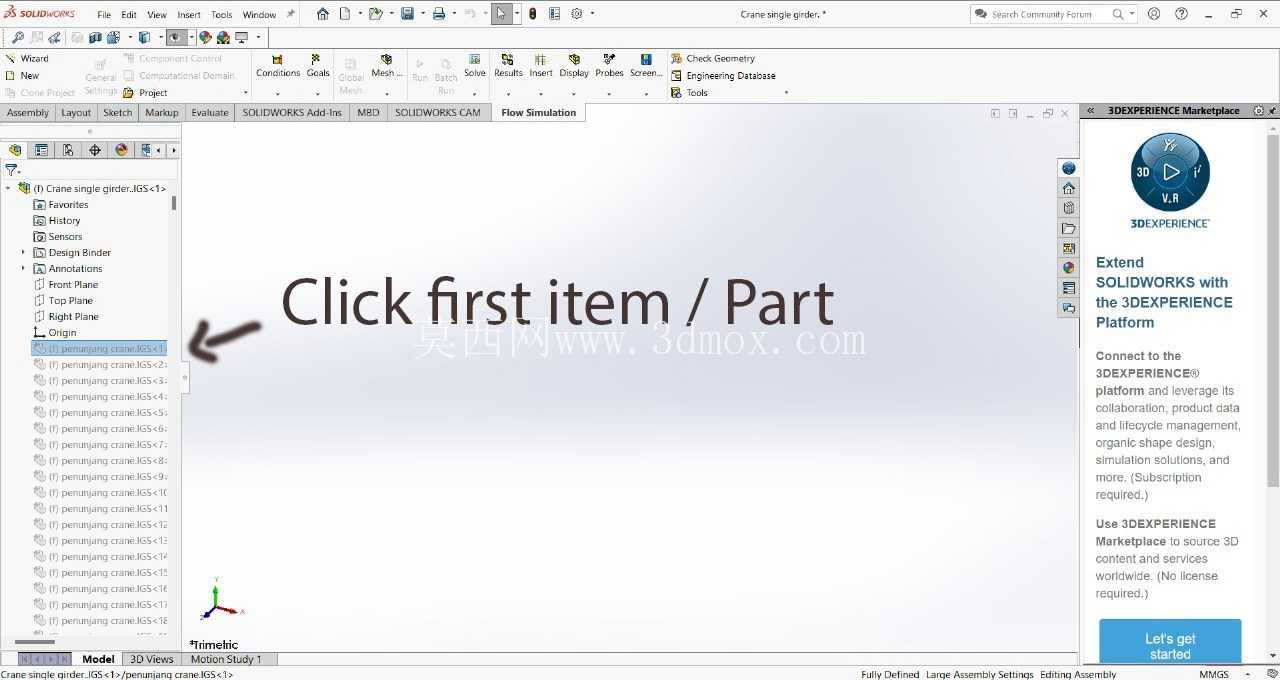The image size is (1280, 680).
Task: Click the Save icon in top toolbar
Action: click(407, 14)
